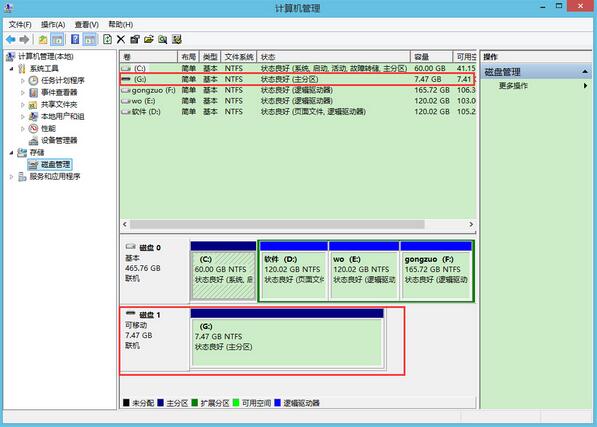Click the Properties toolbar icon
This screenshot has height=427, width=597.
[135, 39]
